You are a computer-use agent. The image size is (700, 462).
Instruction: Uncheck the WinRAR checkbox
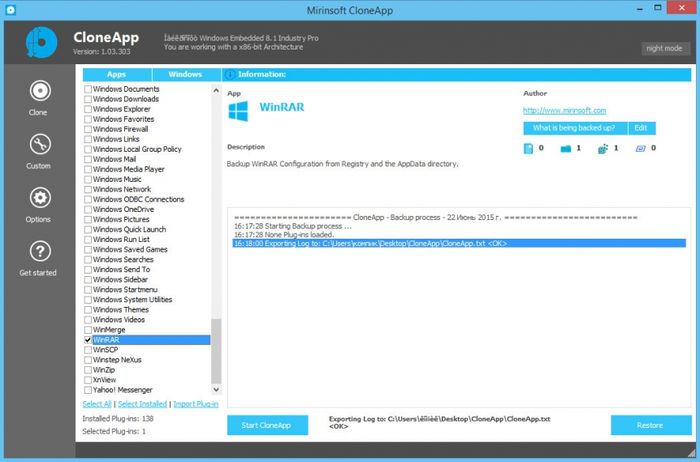click(88, 340)
